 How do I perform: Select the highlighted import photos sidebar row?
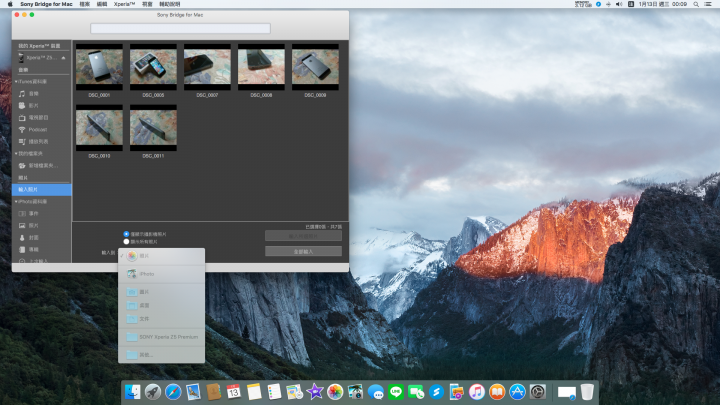41,189
